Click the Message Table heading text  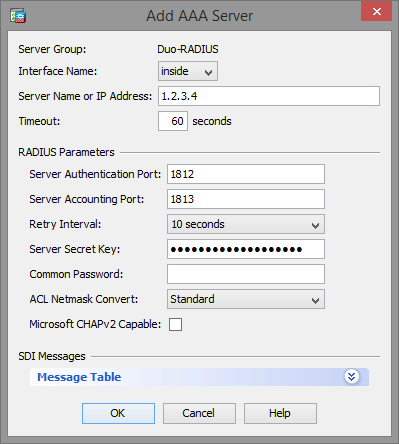79,377
